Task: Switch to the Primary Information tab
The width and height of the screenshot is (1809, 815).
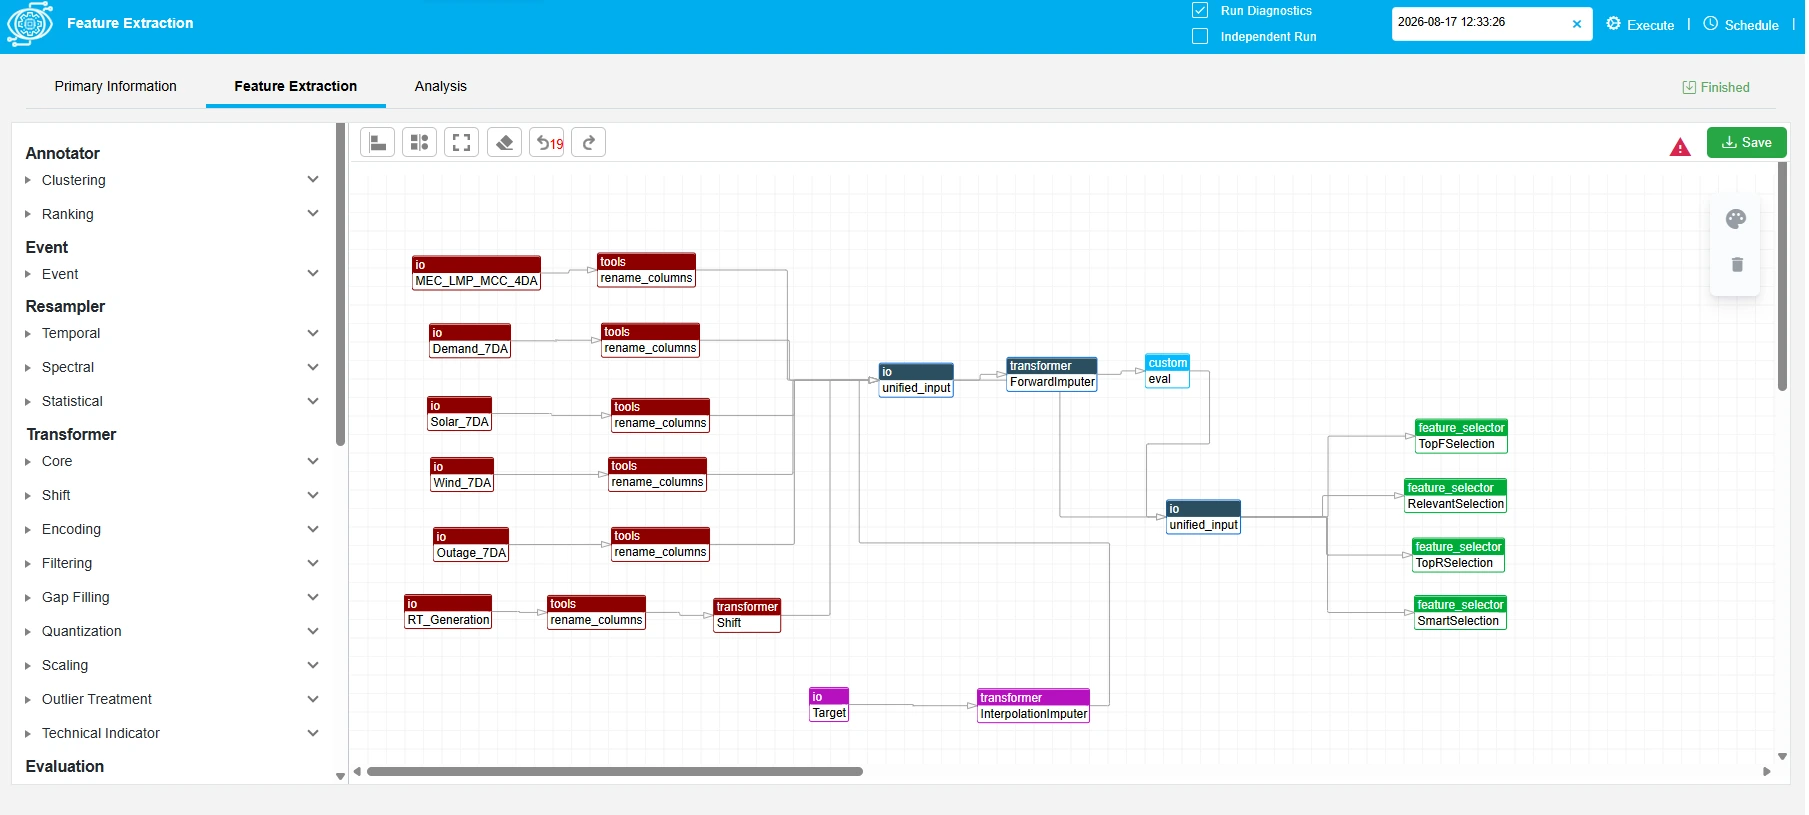Action: tap(116, 86)
